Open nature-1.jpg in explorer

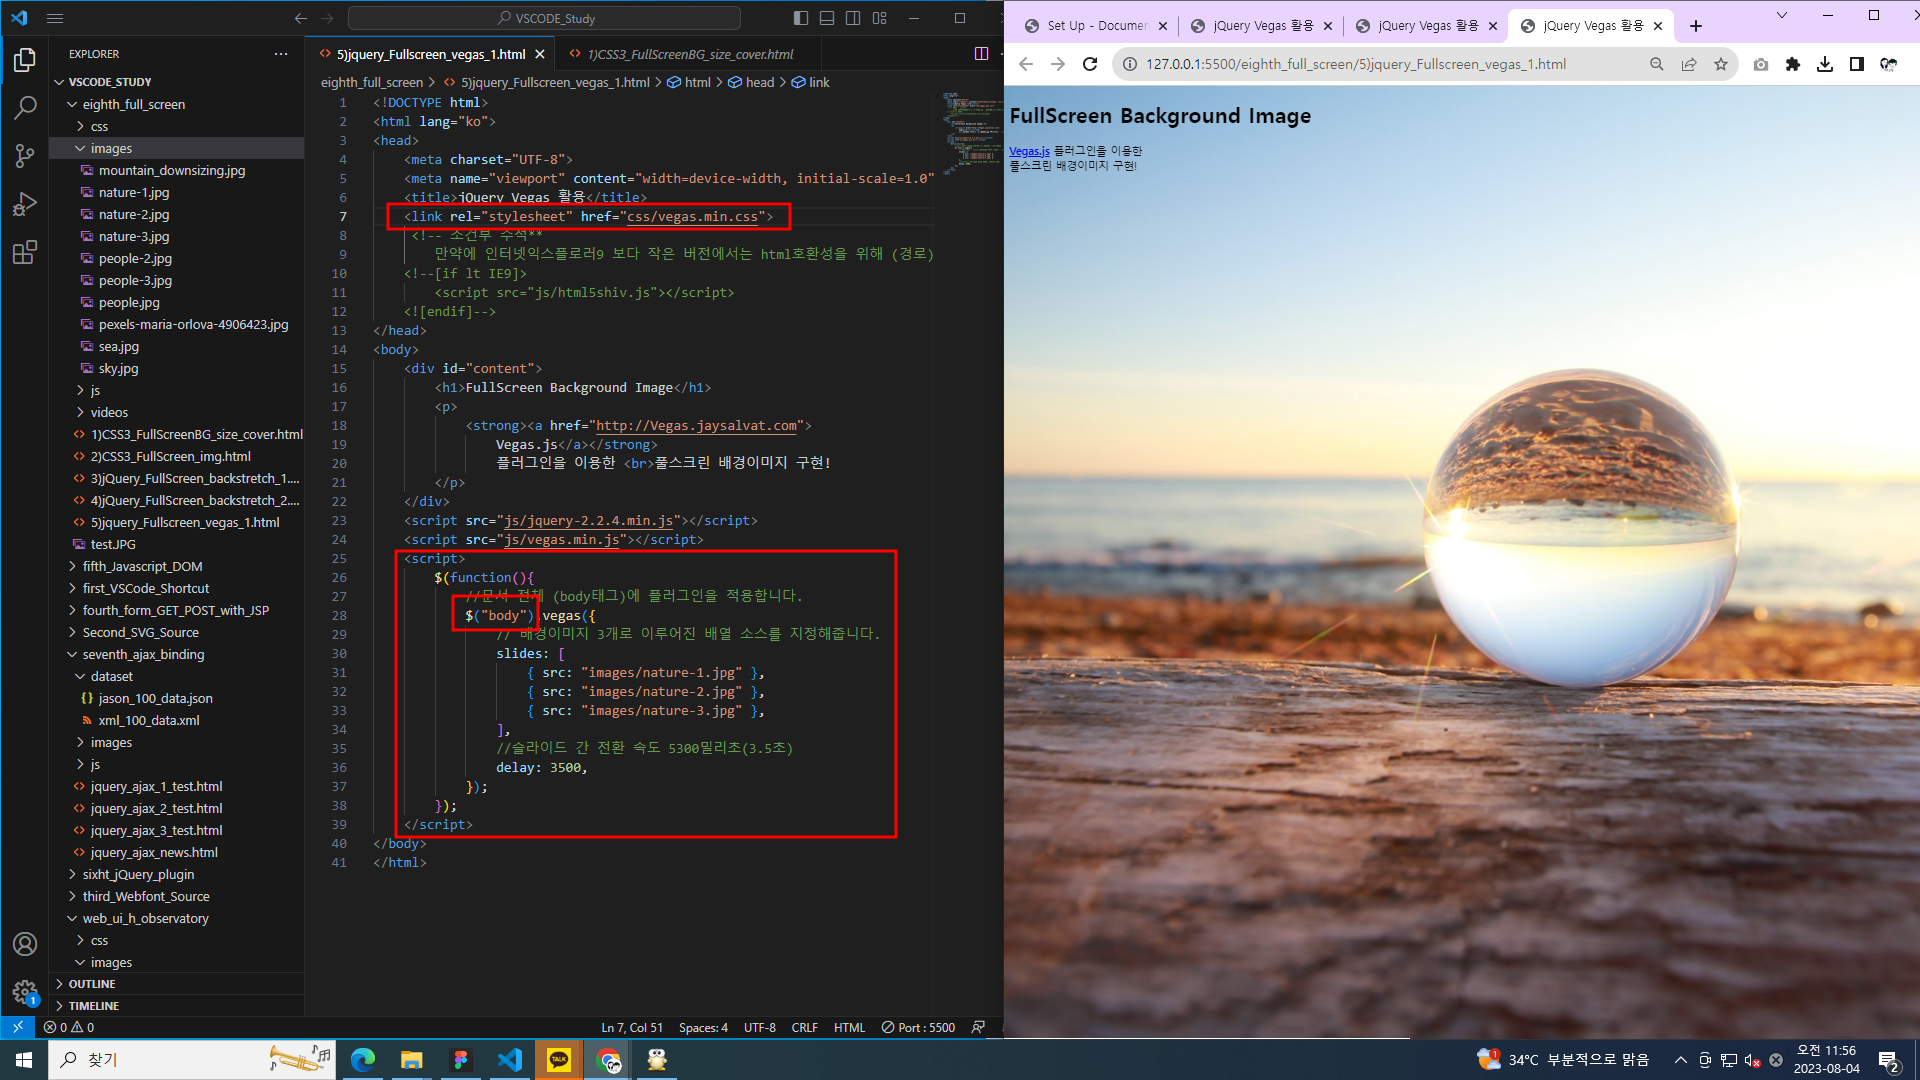(x=134, y=192)
